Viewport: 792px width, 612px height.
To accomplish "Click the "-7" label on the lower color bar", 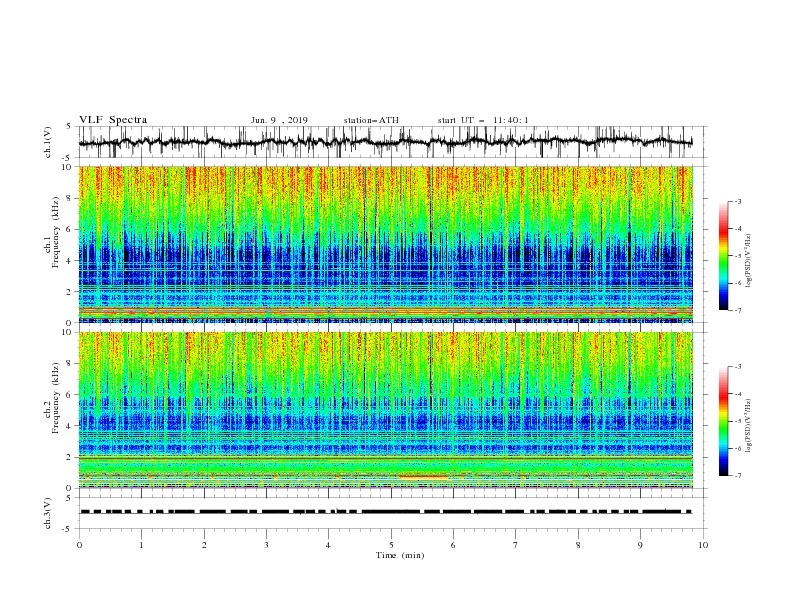I will pos(737,476).
